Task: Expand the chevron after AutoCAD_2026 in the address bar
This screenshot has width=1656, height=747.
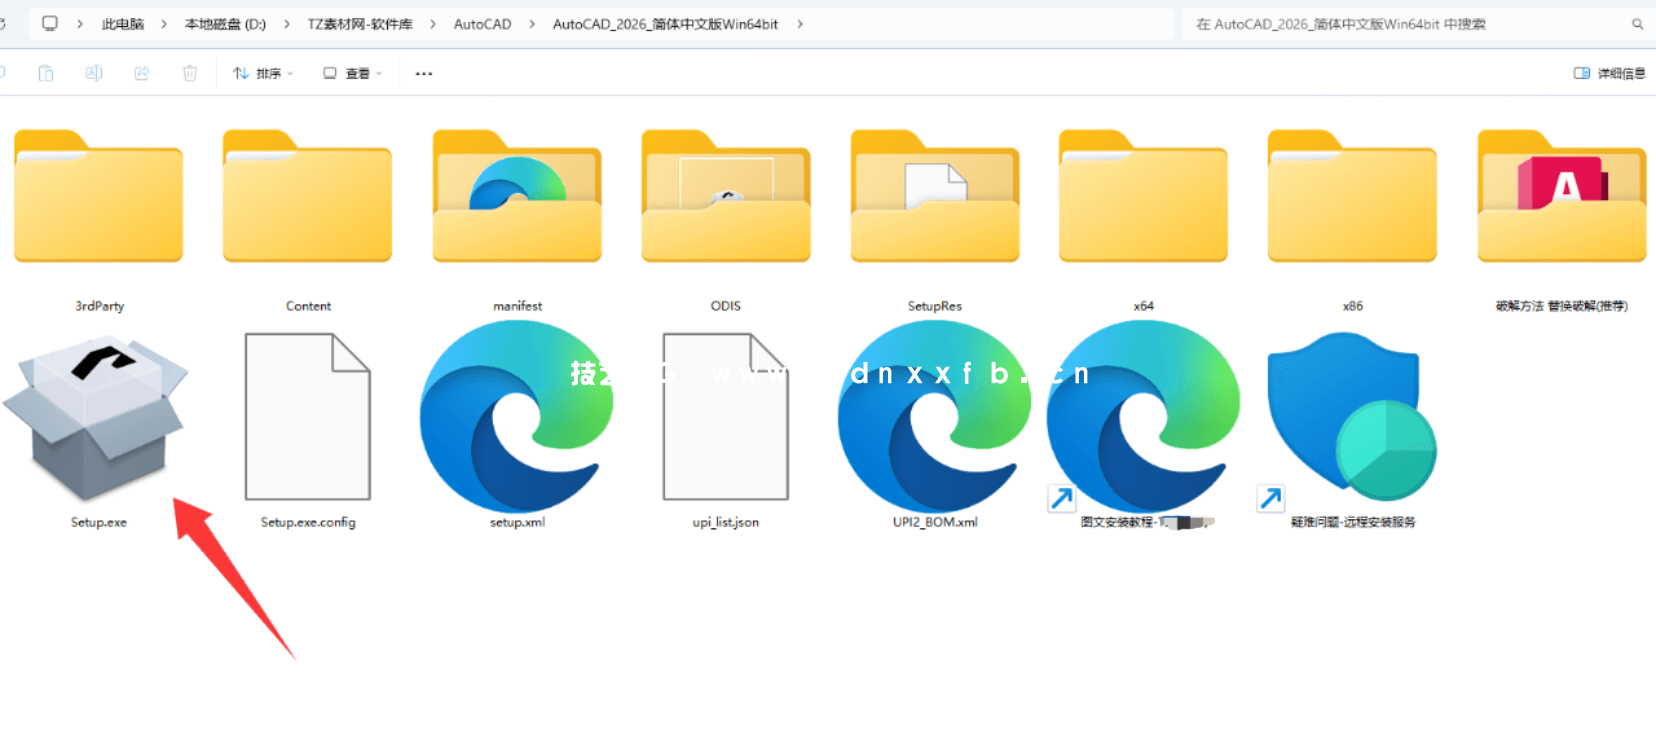Action: click(x=800, y=24)
